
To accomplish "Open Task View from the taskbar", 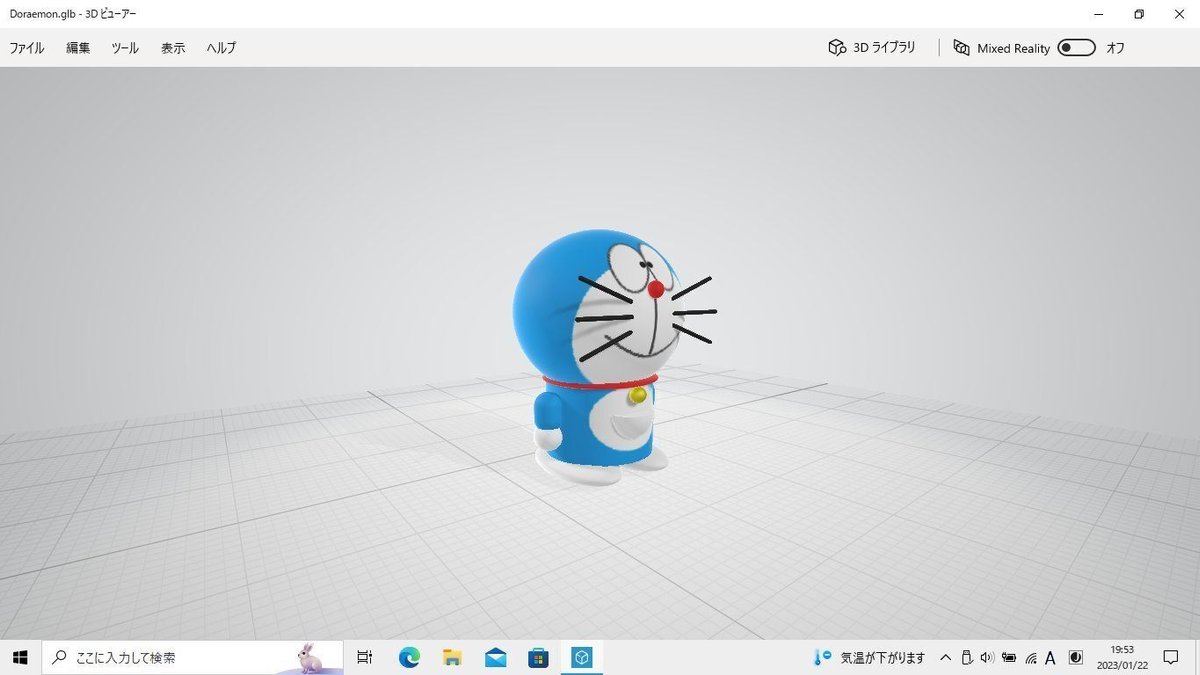I will click(364, 657).
